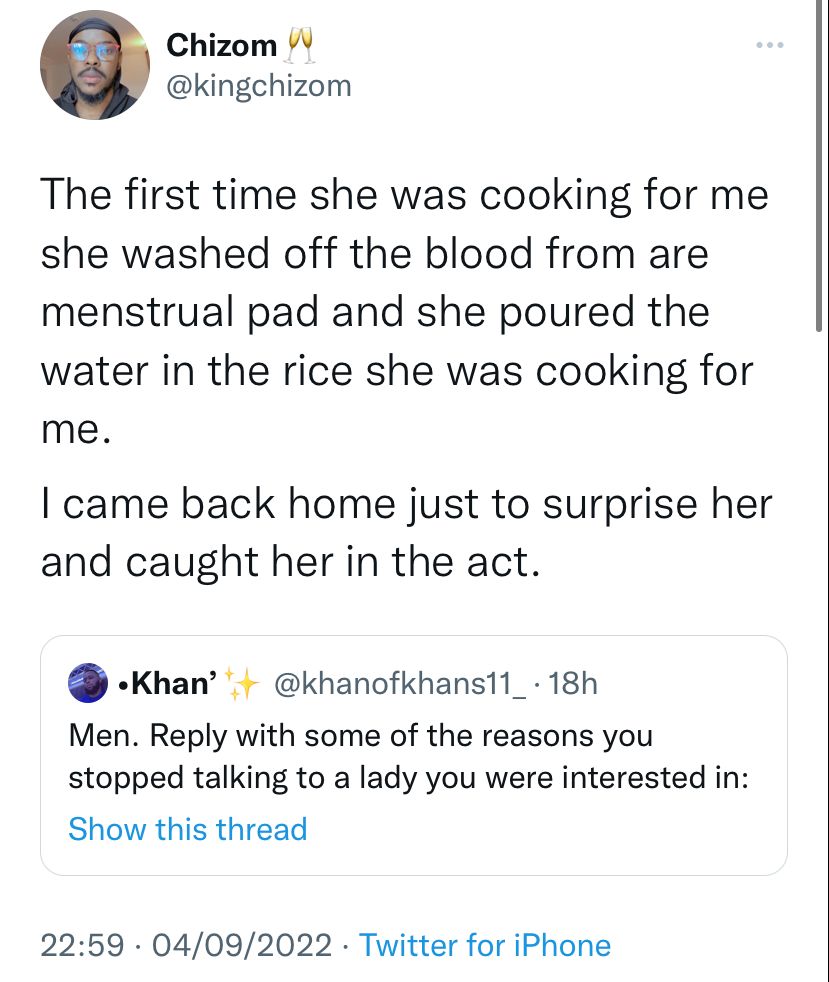Image resolution: width=829 pixels, height=982 pixels.
Task: Expand with the Show this thread link
Action: click(187, 829)
